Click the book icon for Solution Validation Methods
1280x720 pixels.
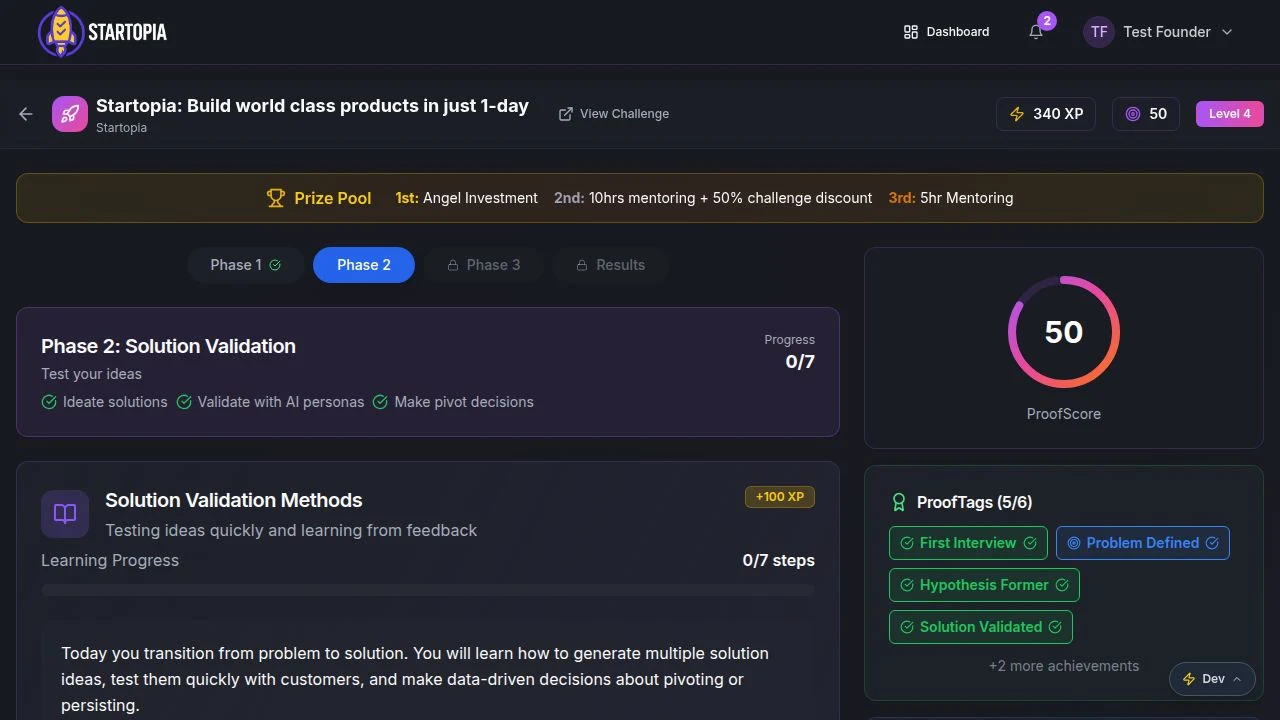click(65, 514)
